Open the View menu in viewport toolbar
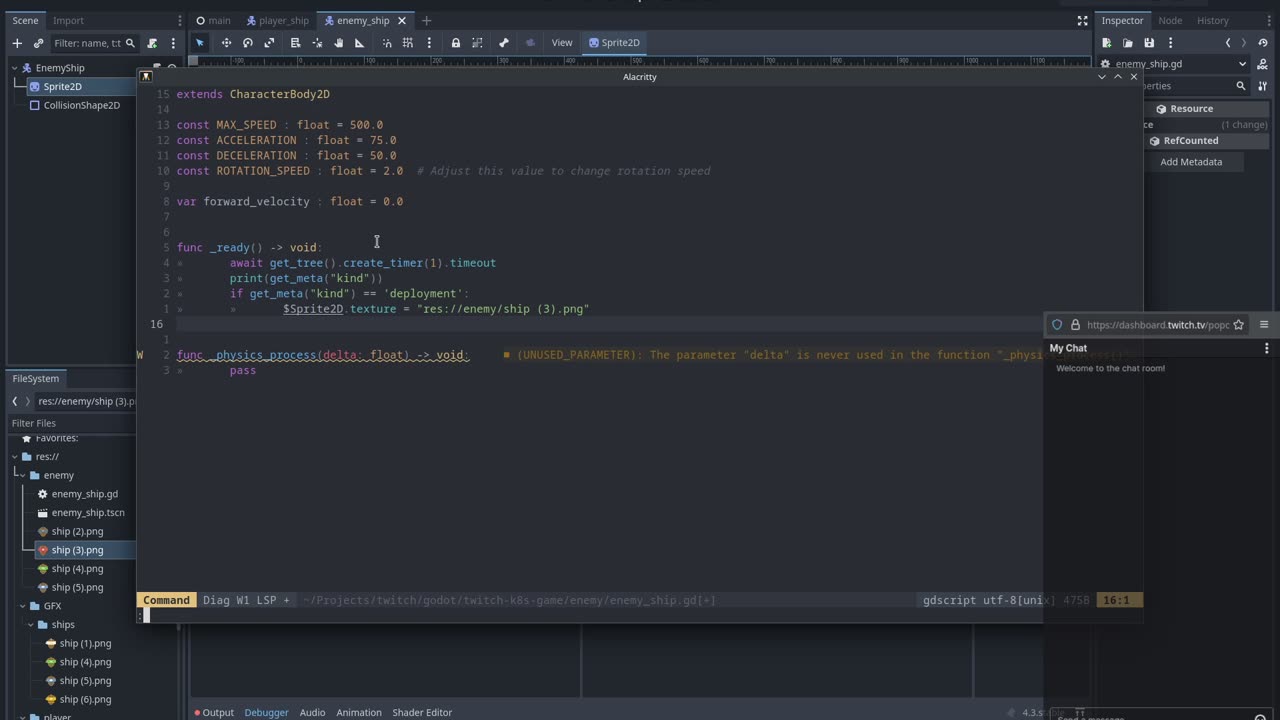Image resolution: width=1280 pixels, height=720 pixels. click(562, 43)
